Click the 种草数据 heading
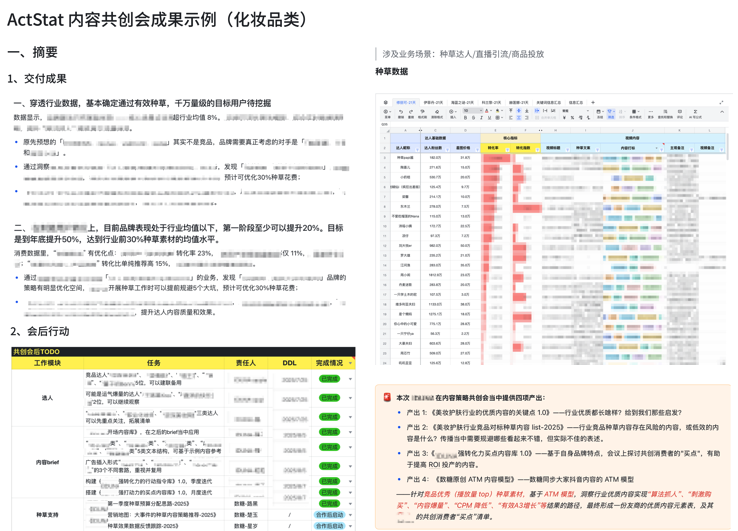This screenshot has height=531, width=738. (x=392, y=72)
